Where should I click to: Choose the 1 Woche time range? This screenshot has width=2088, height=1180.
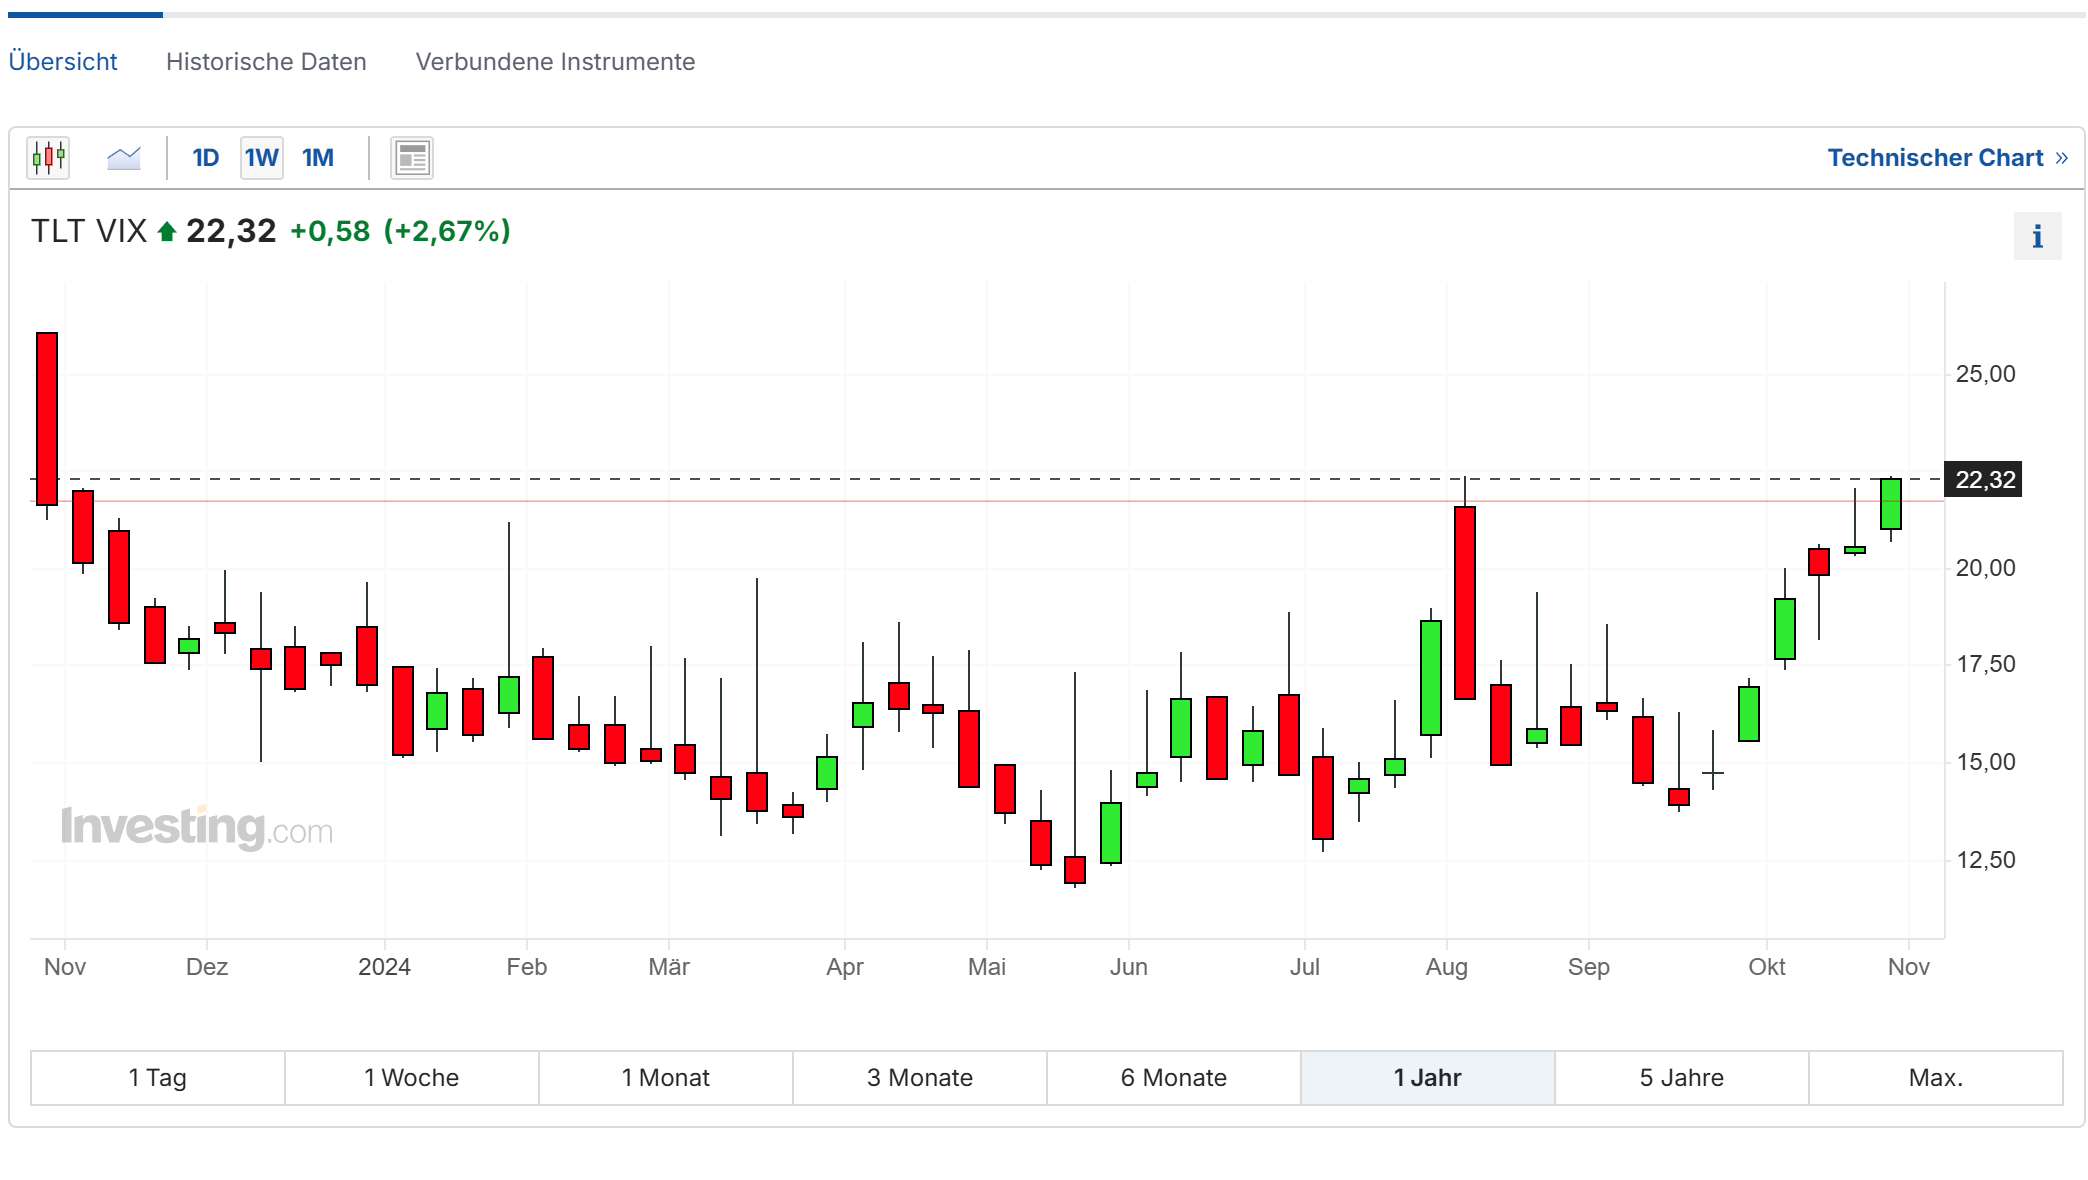tap(411, 1078)
